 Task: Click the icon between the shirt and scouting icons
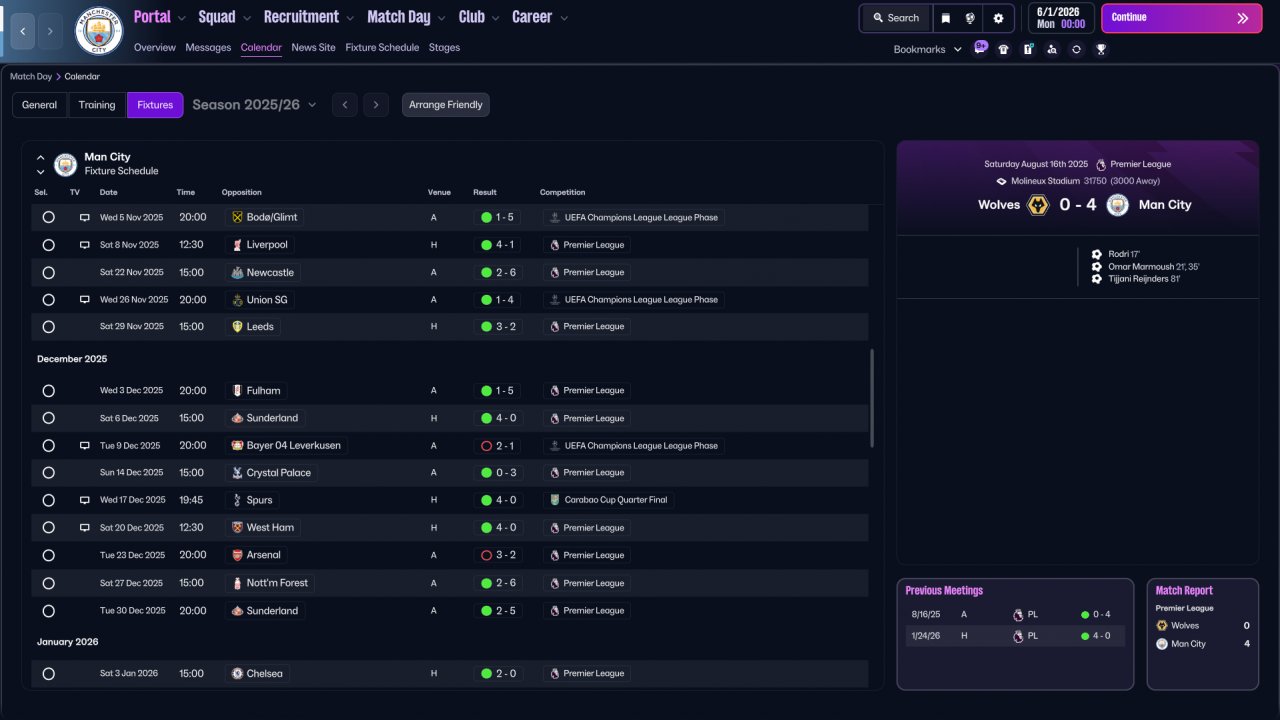point(1028,49)
